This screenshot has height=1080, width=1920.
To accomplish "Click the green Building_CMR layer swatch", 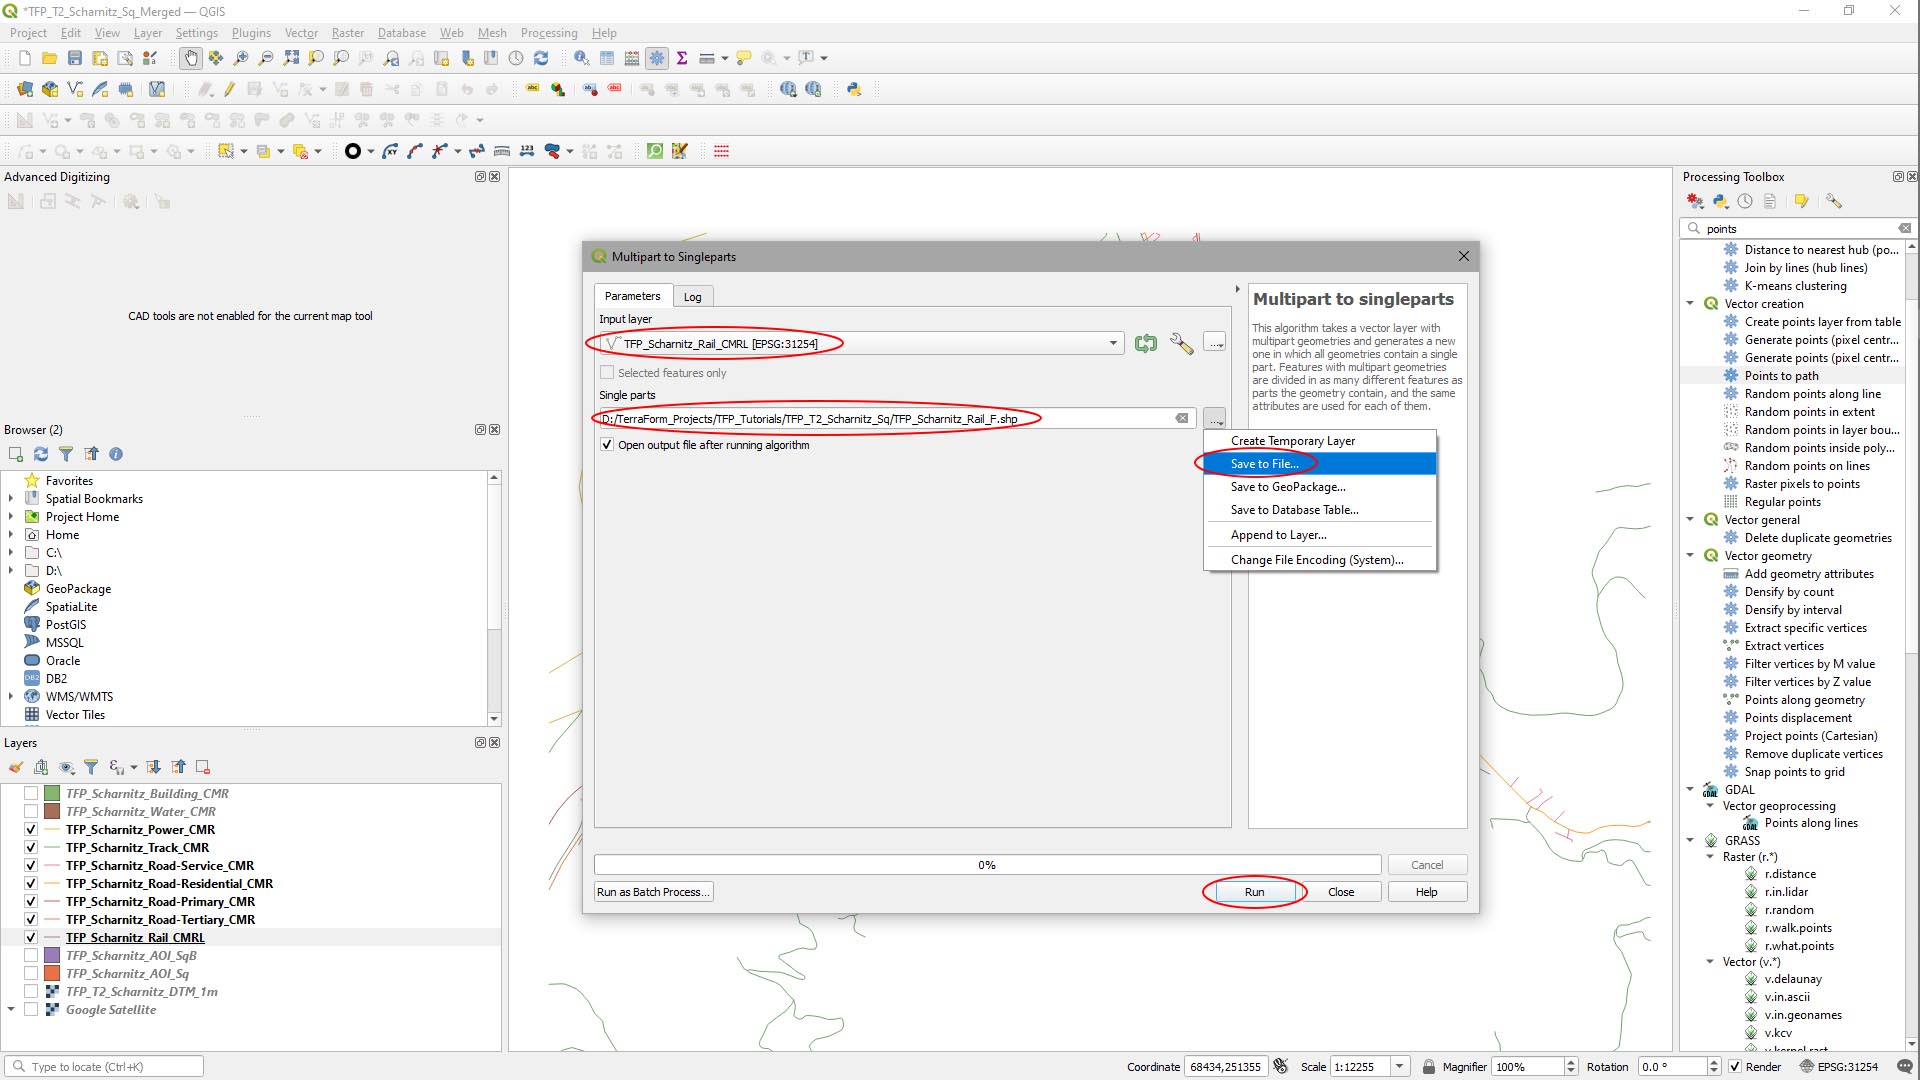I will [52, 793].
